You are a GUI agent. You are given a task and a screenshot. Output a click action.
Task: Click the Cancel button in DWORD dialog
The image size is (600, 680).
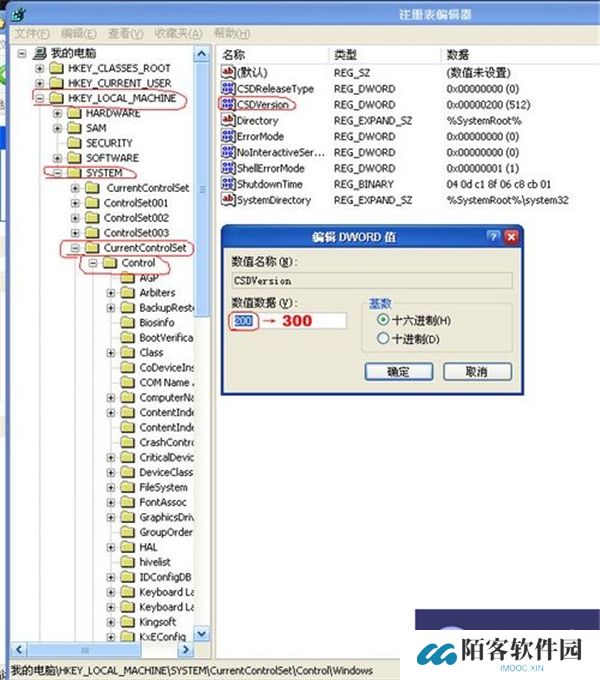pyautogui.click(x=477, y=371)
